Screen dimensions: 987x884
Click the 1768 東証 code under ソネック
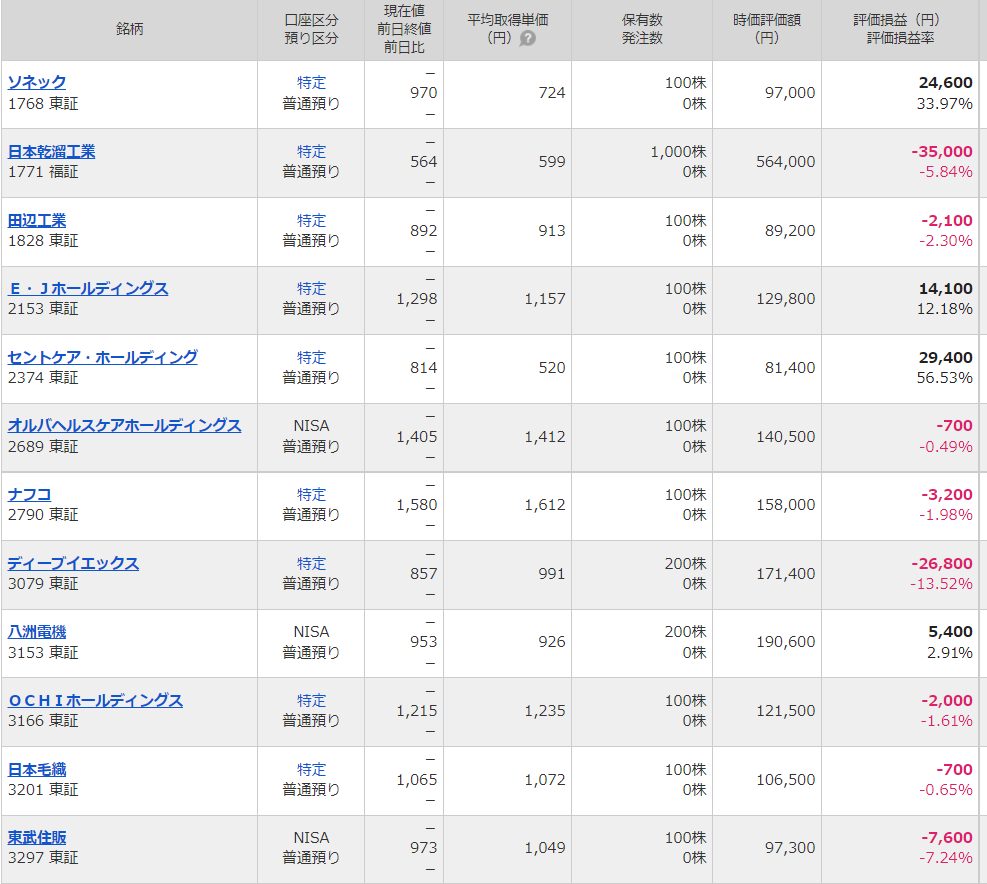(x=43, y=104)
